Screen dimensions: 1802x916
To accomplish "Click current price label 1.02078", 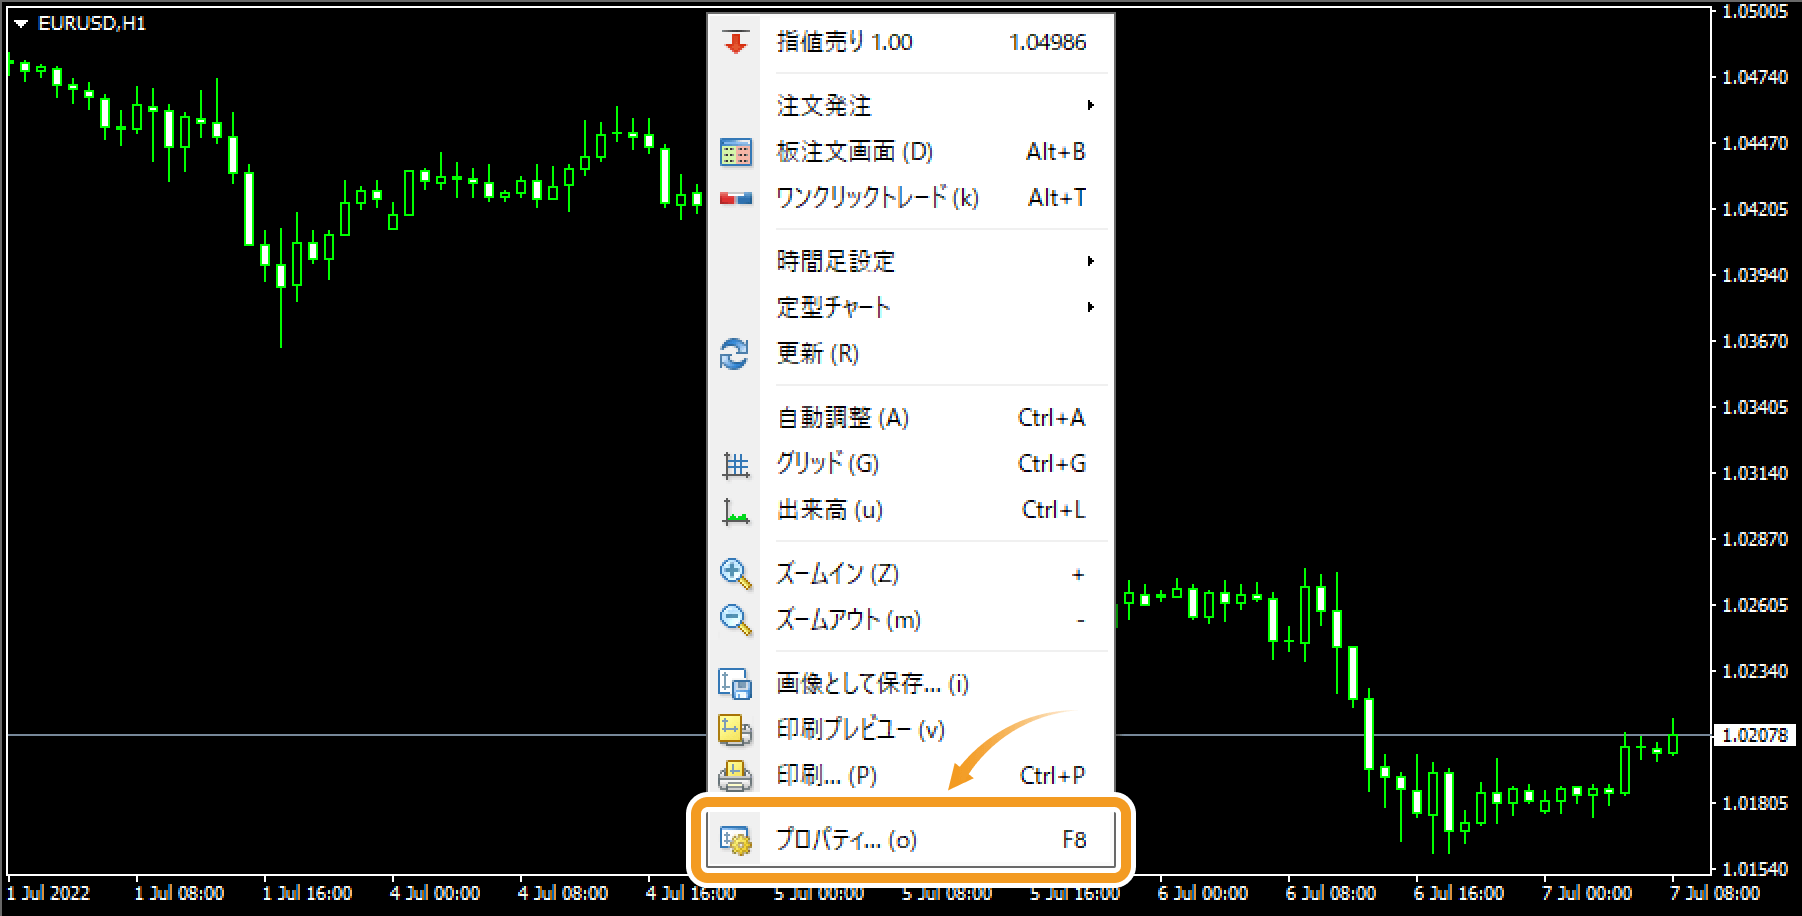I will (x=1755, y=736).
